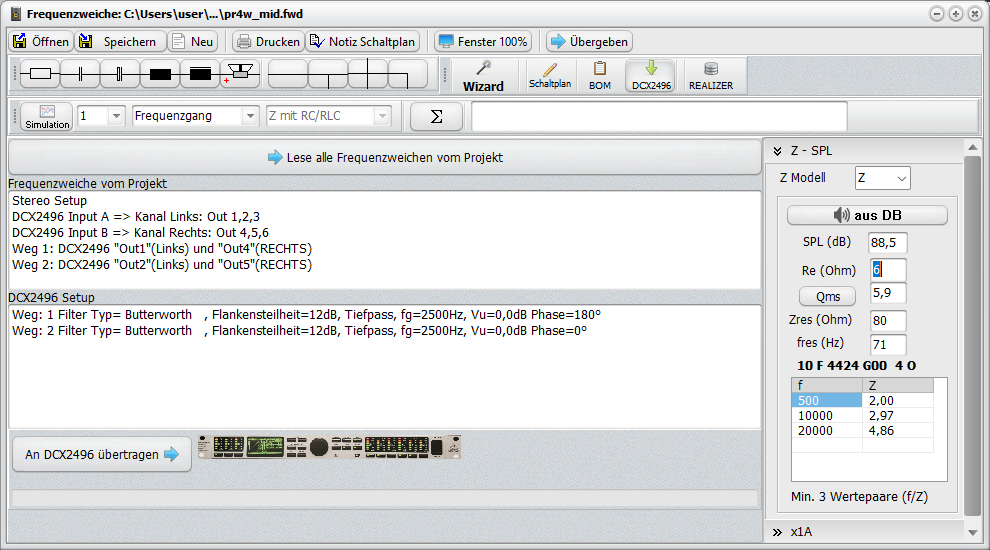Click the DCX2496 device image
This screenshot has width=990, height=550.
(x=329, y=446)
